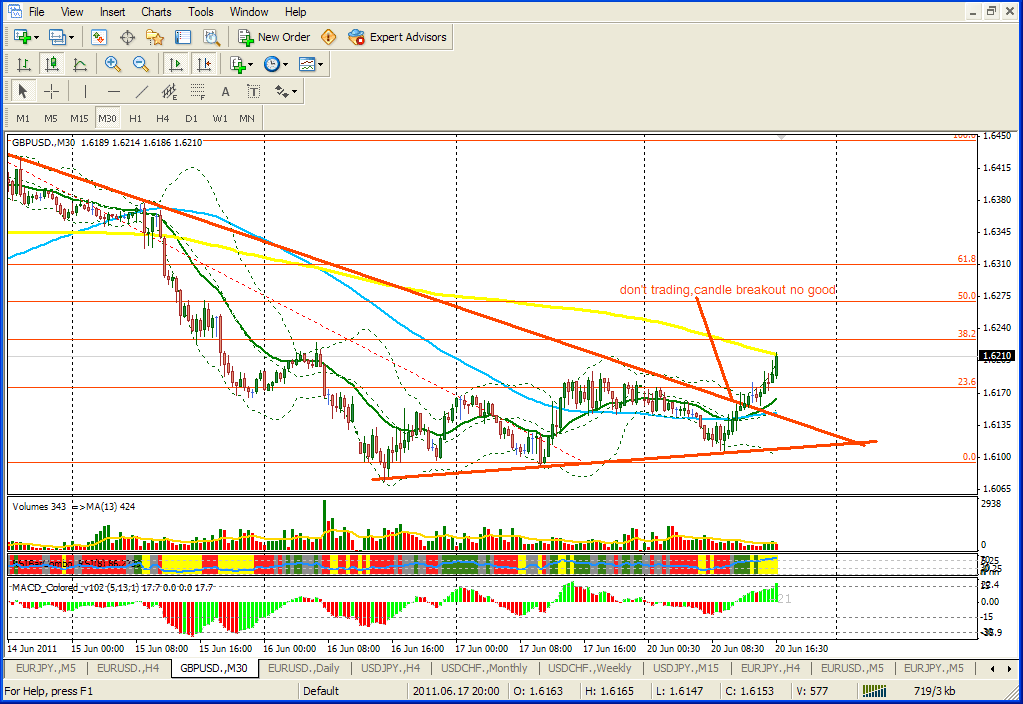The height and width of the screenshot is (704, 1023).
Task: Select the Fibonacci retracement tool
Action: tap(198, 91)
